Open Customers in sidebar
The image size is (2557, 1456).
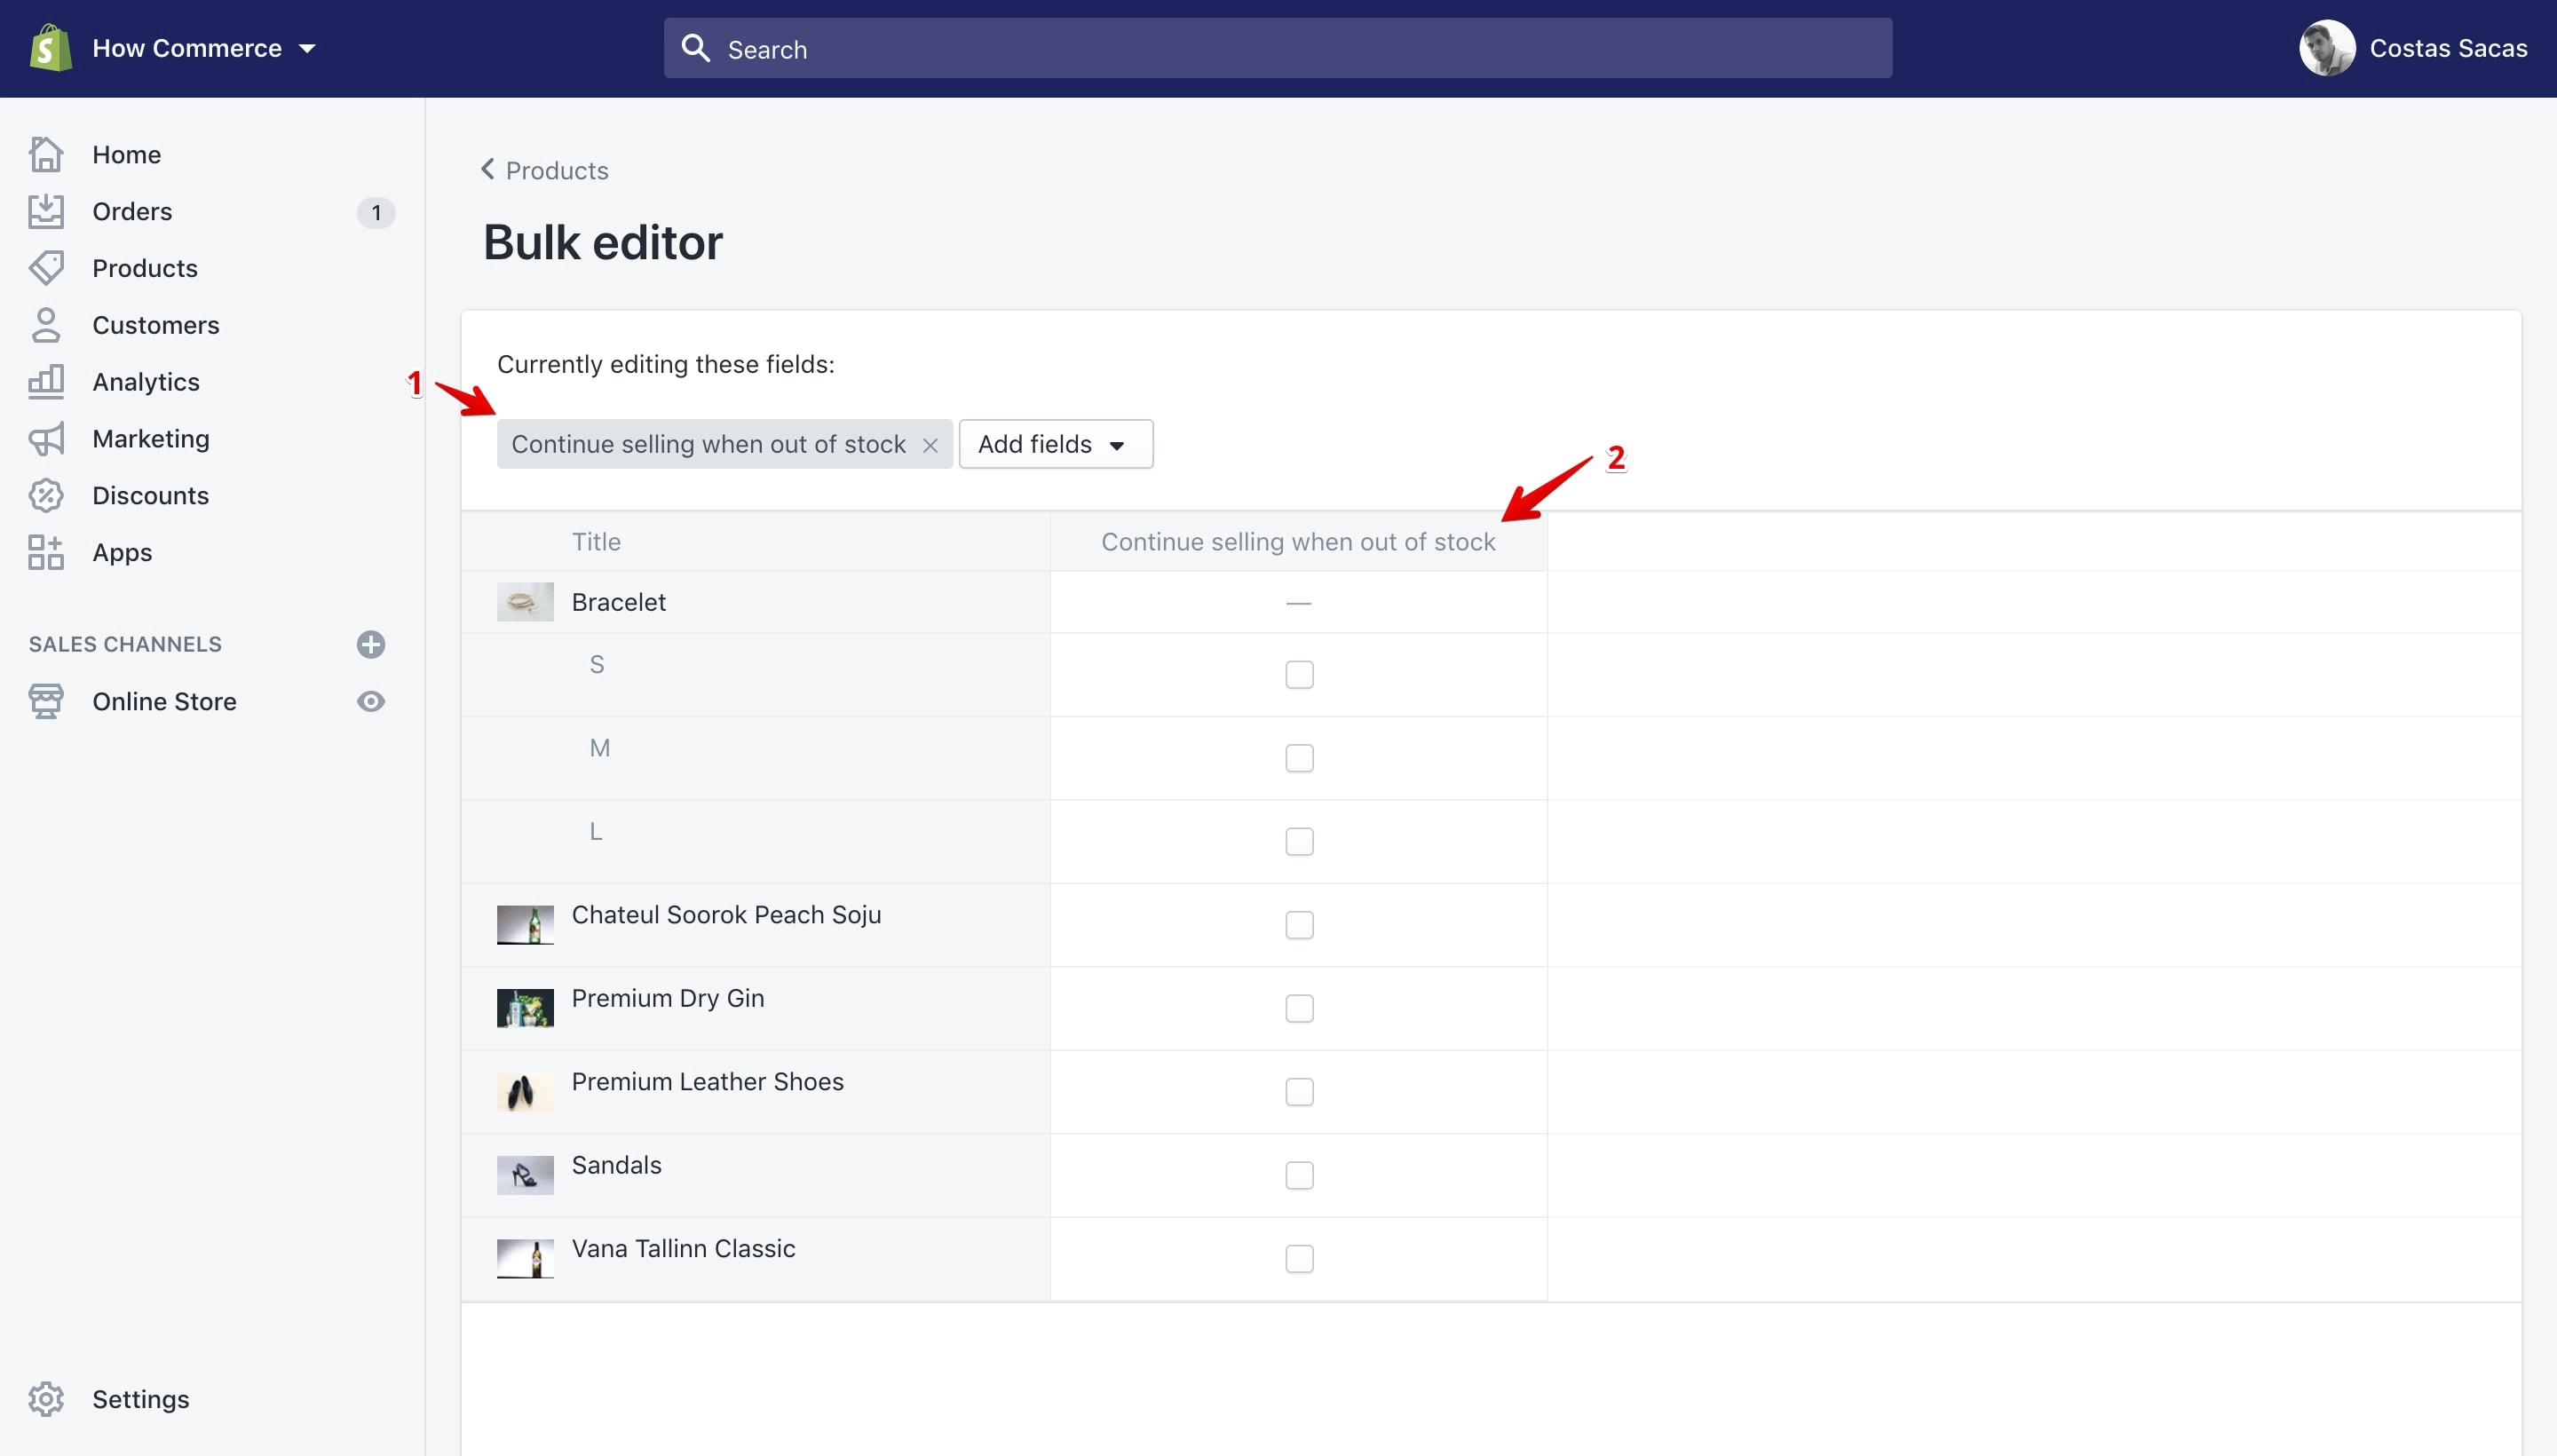tap(156, 325)
